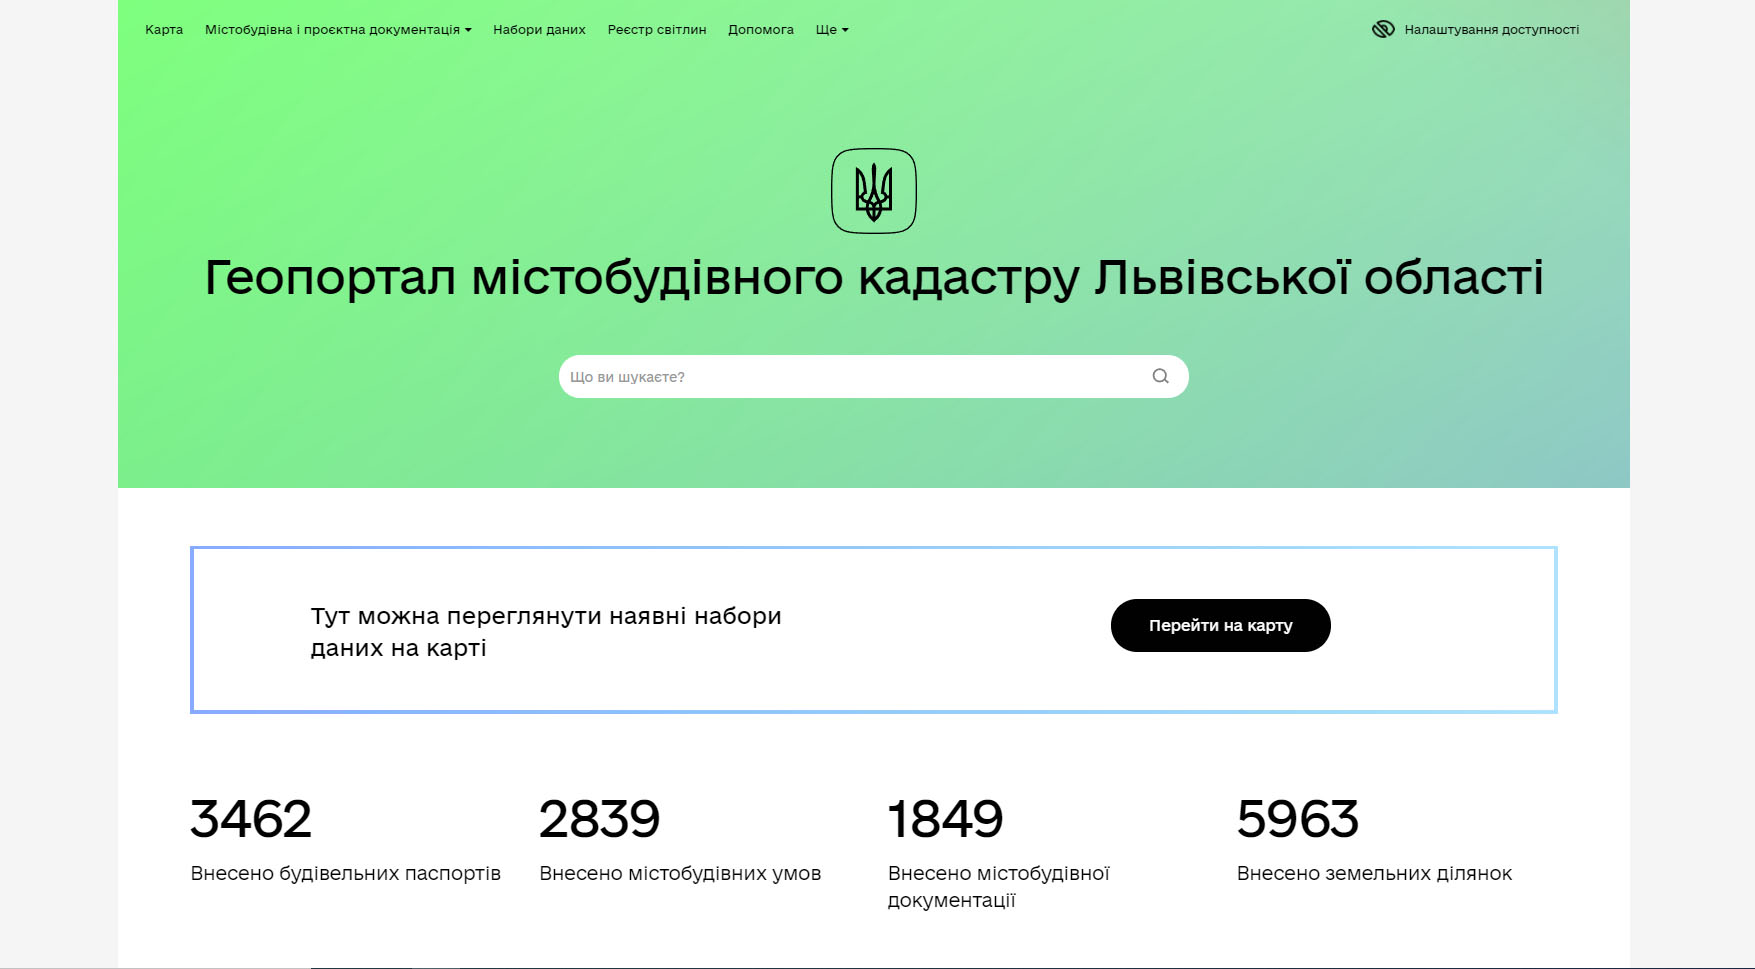
Task: Open 'Налаштування доступності' accessibility settings
Action: 1490,30
